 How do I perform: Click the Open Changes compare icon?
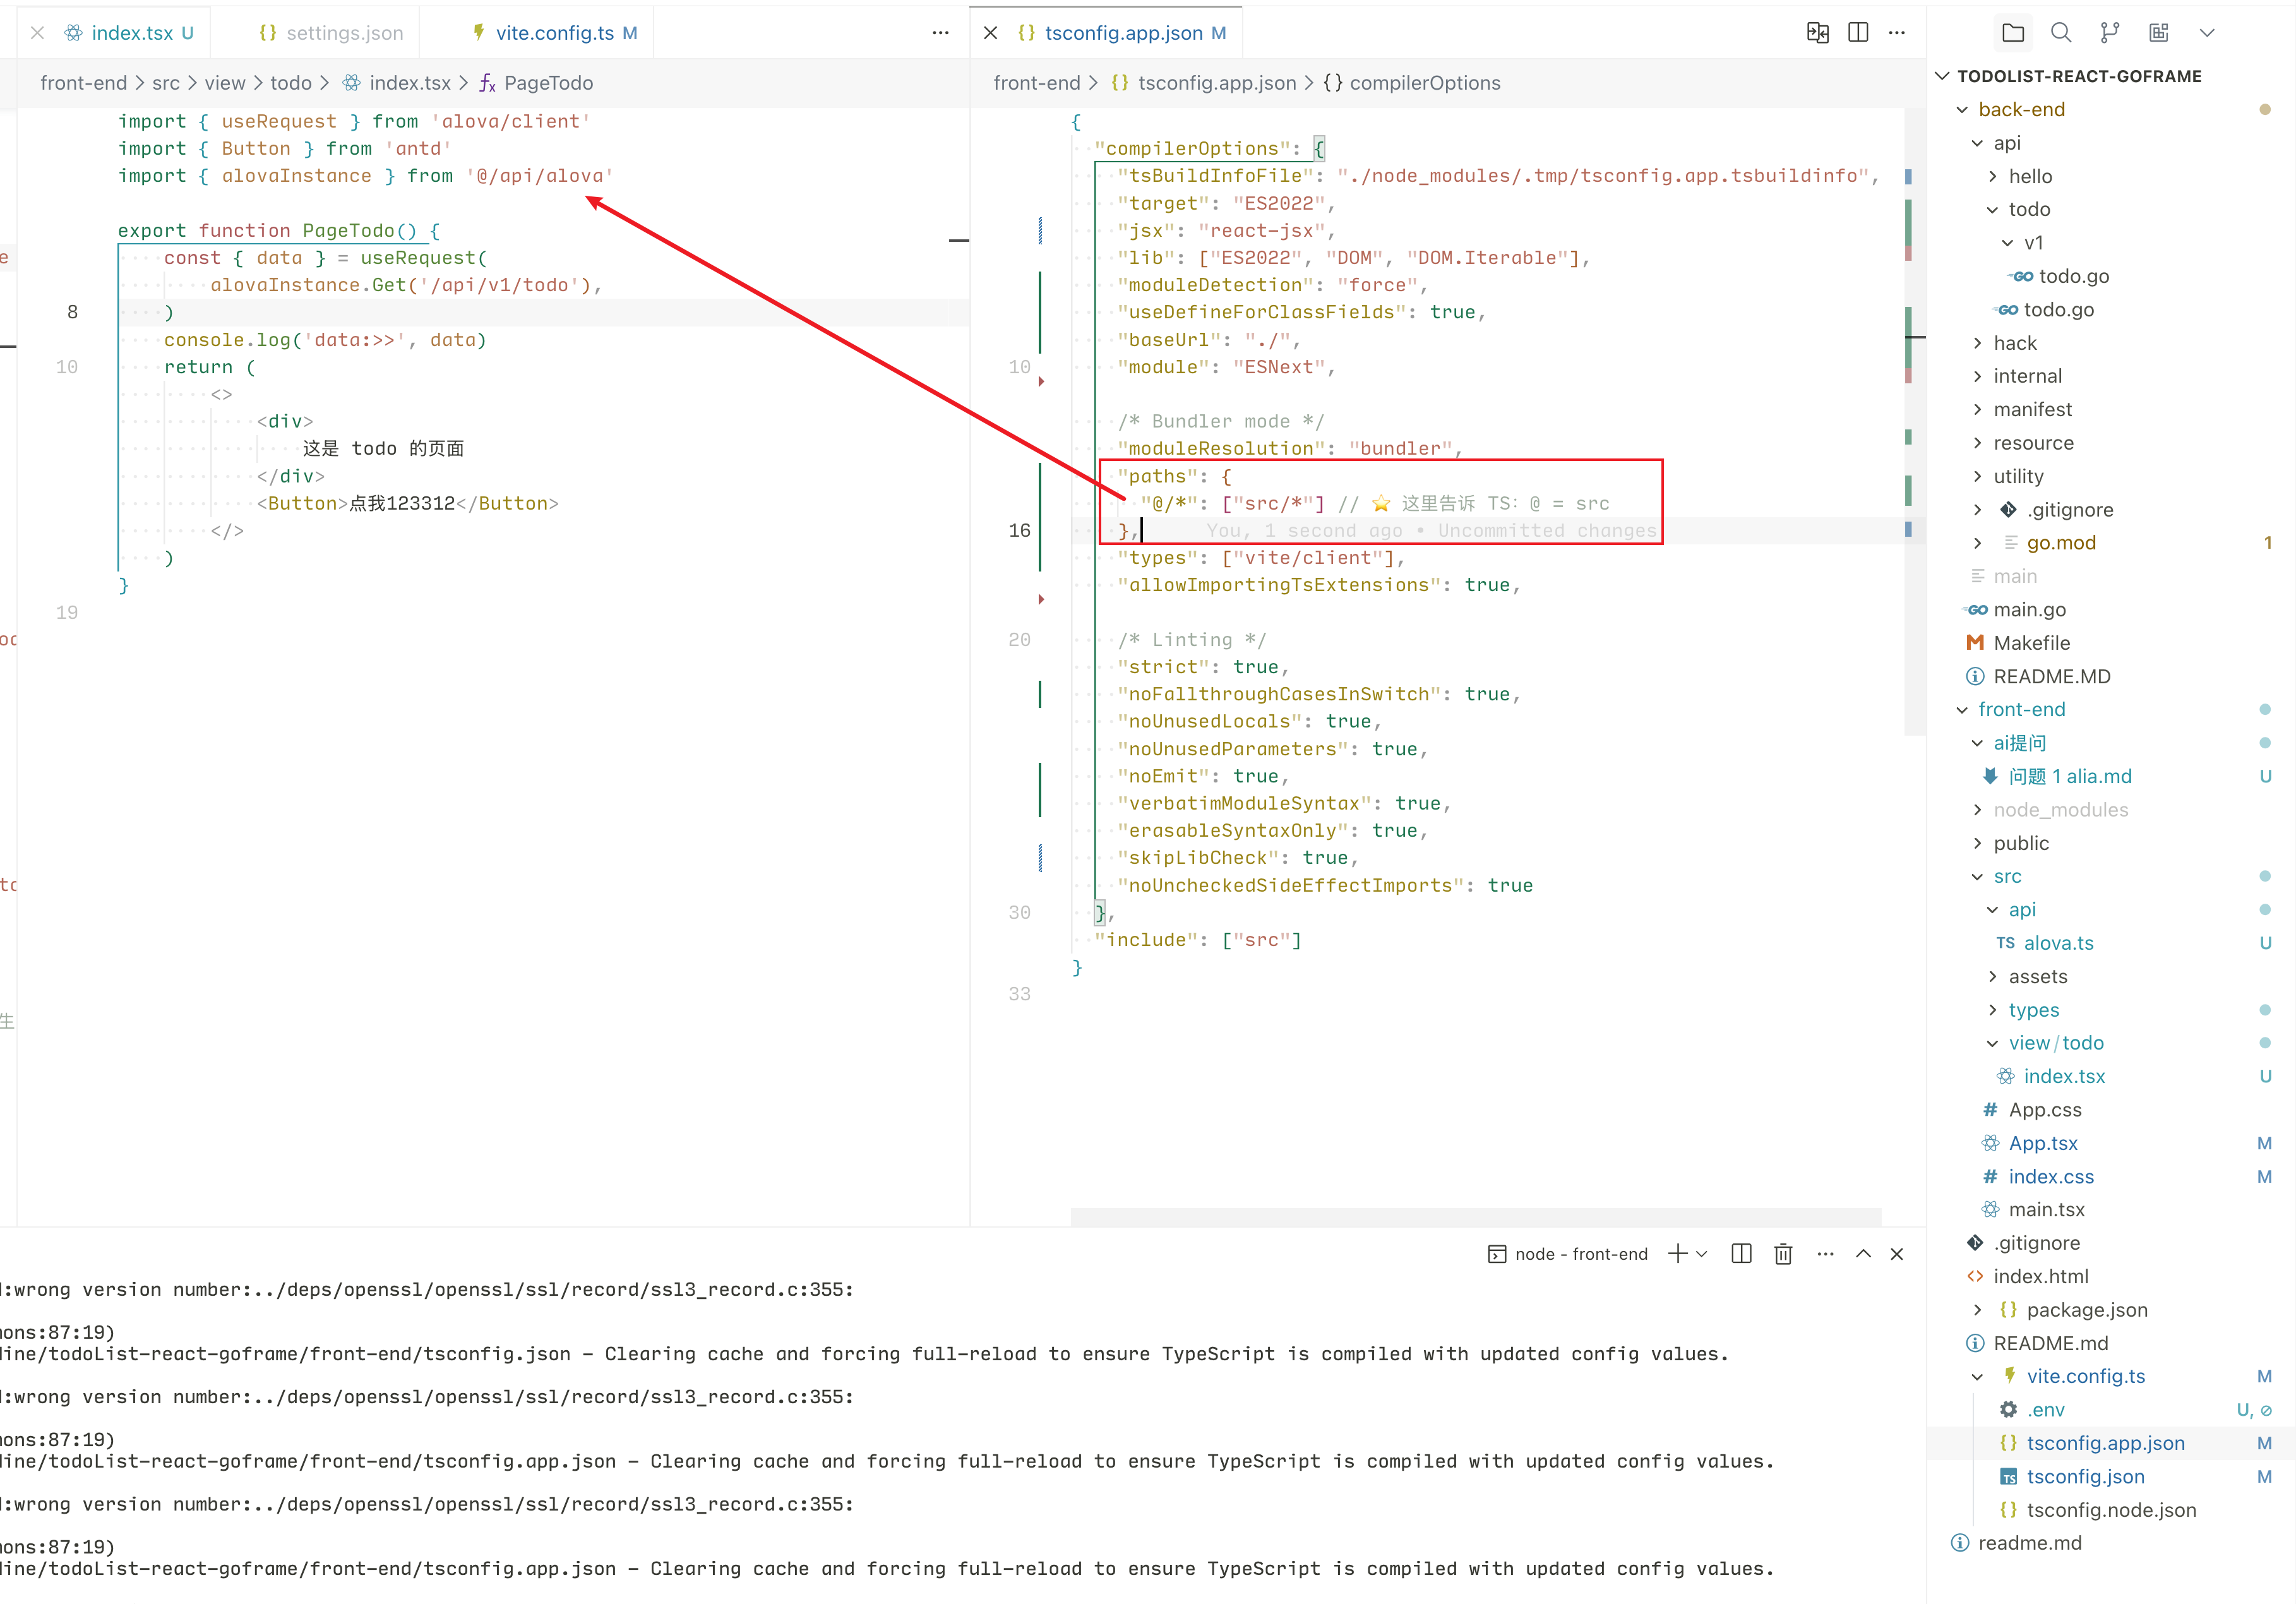click(x=1818, y=33)
